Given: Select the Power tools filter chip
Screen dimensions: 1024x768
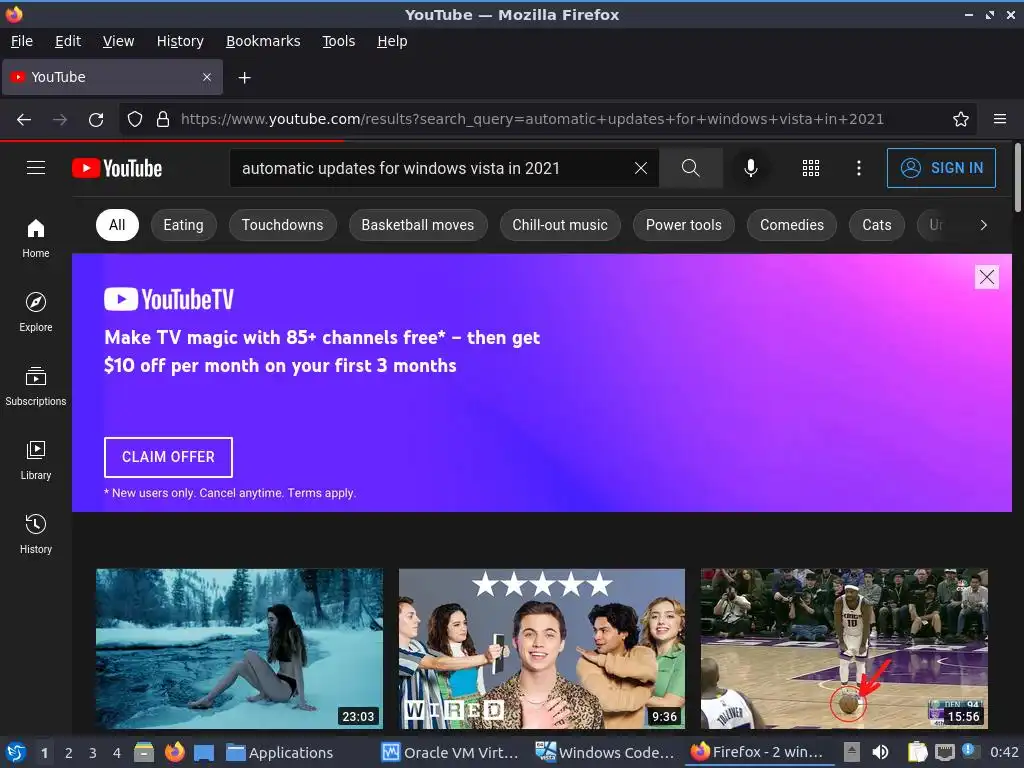Looking at the screenshot, I should (684, 225).
